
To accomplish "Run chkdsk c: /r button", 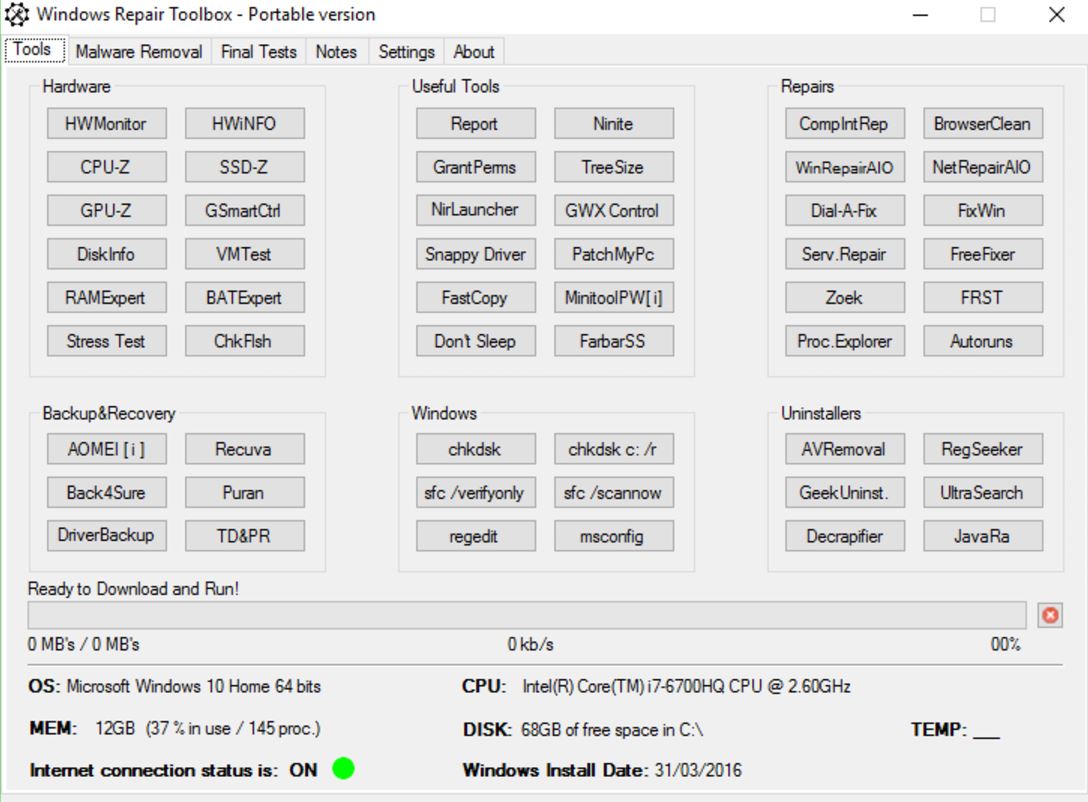I will tap(613, 450).
